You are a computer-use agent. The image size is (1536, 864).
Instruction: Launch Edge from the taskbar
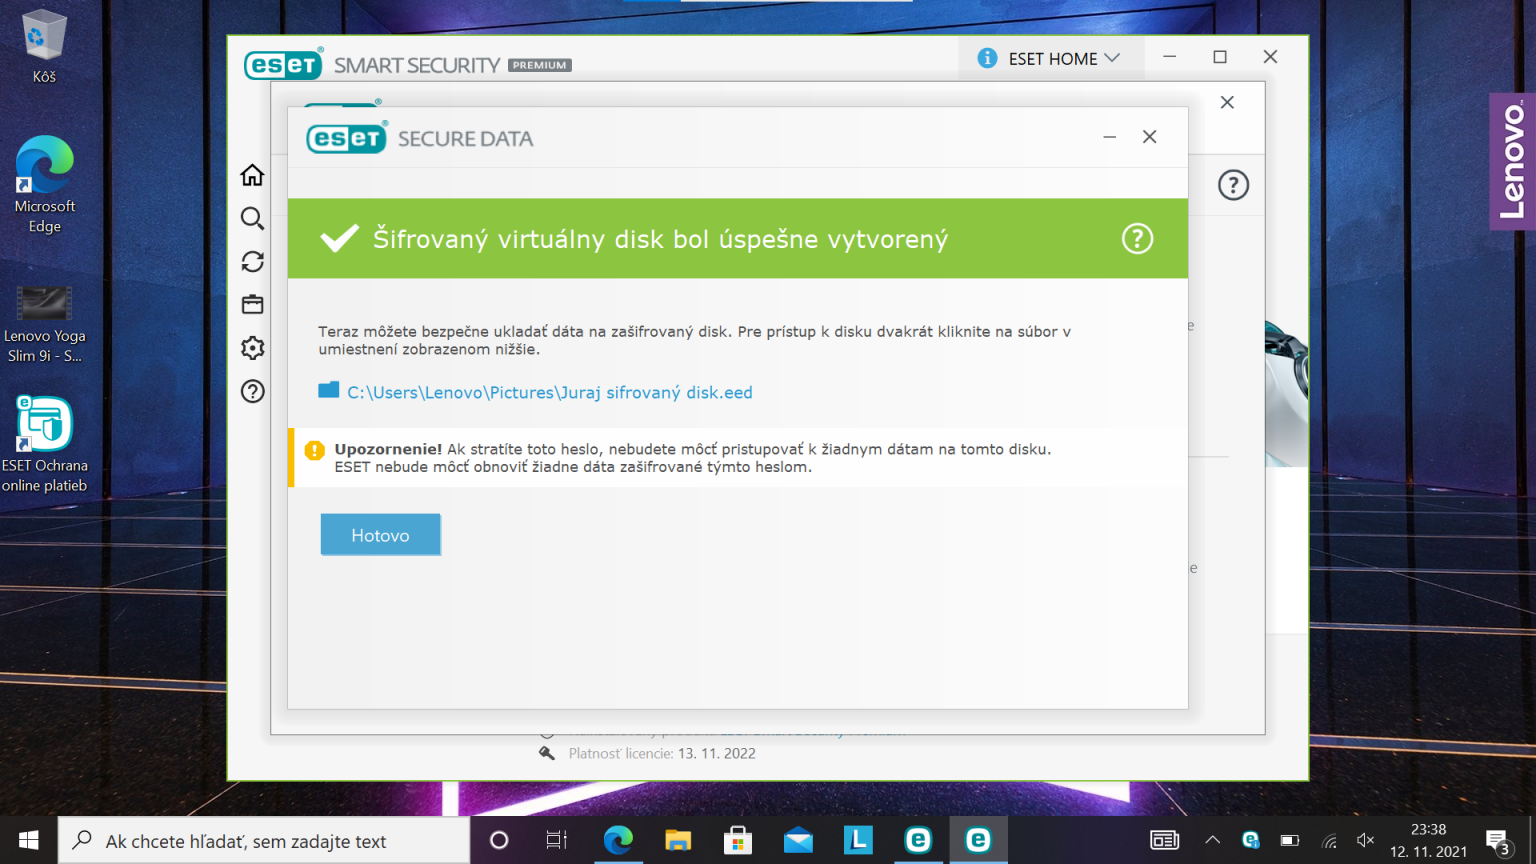(618, 840)
